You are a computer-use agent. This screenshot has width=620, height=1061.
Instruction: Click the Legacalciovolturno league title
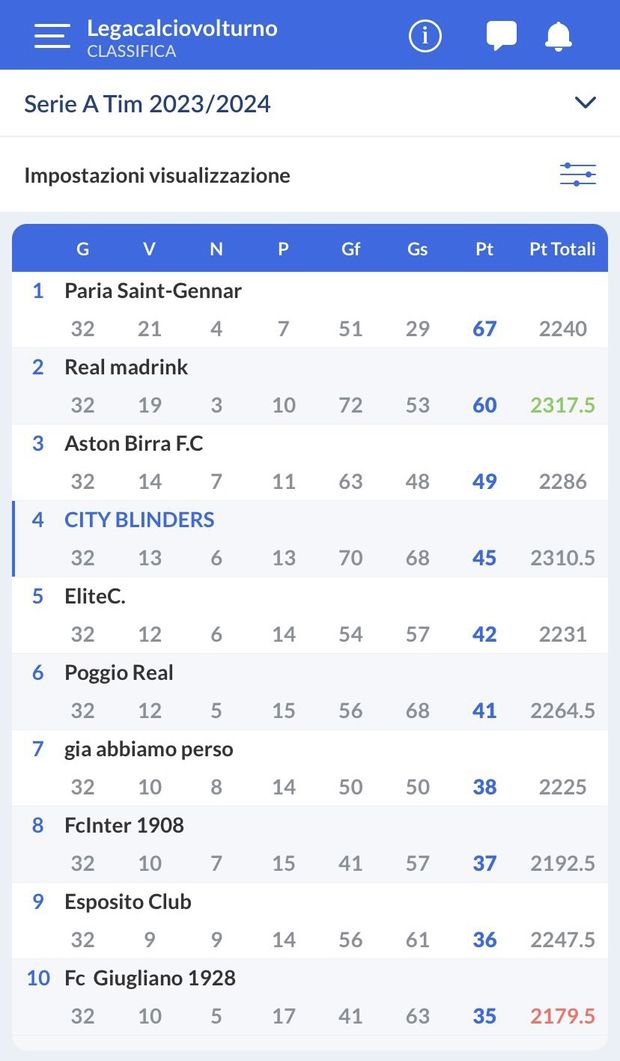click(182, 28)
